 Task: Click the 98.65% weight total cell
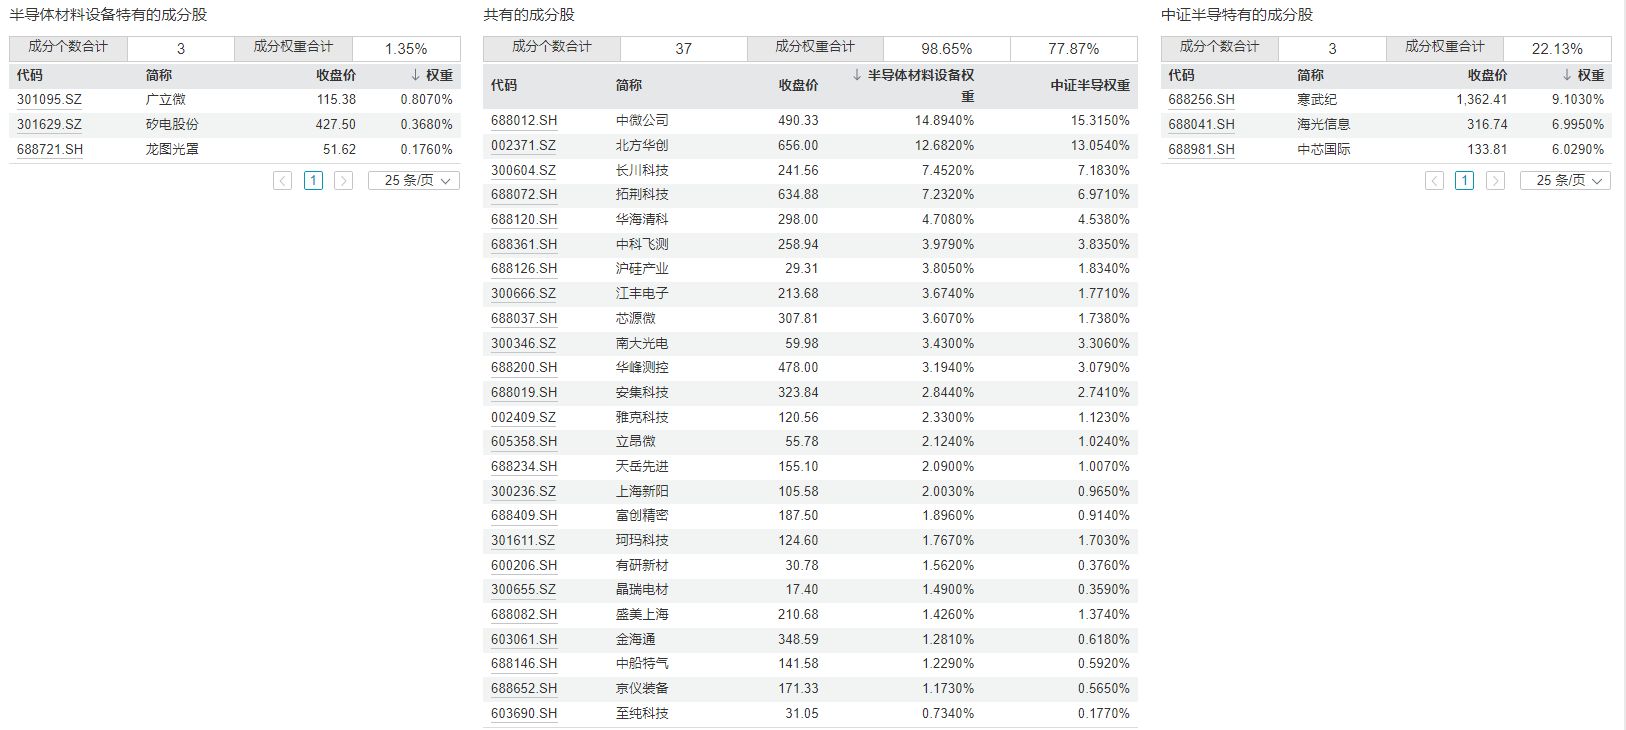point(946,48)
